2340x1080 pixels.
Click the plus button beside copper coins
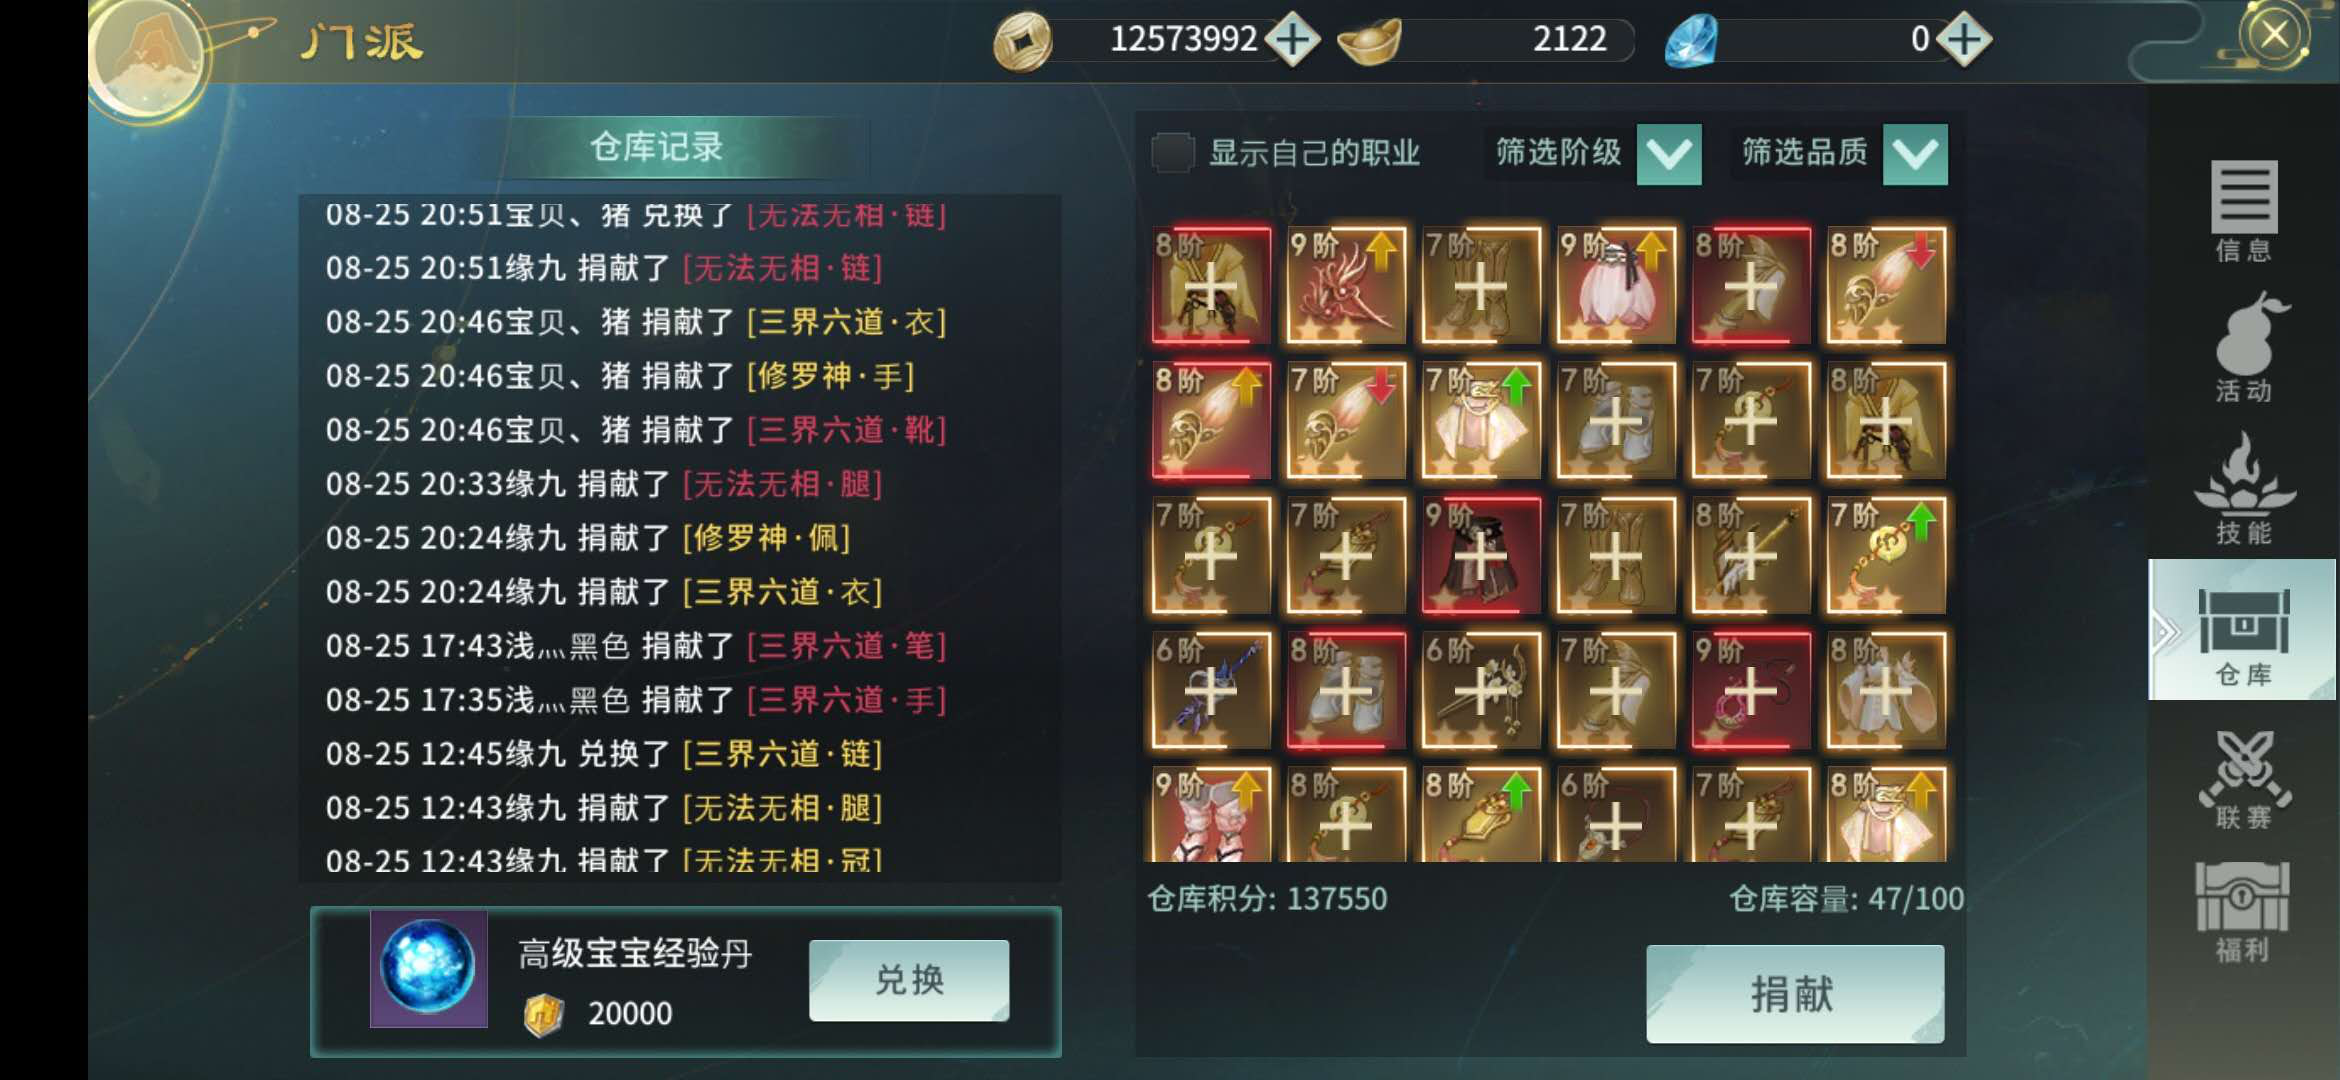1293,40
